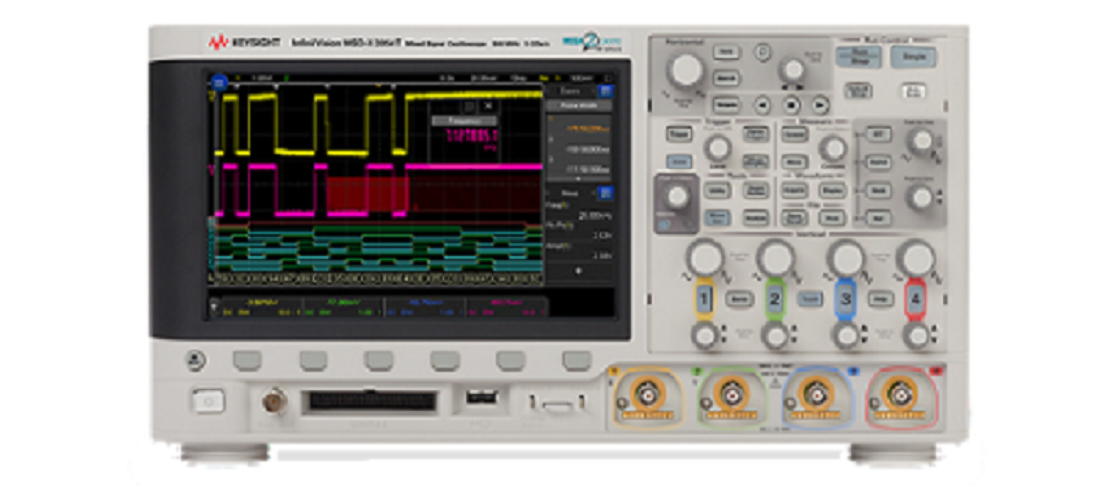Push the navigate backward arrow key

(x=763, y=105)
